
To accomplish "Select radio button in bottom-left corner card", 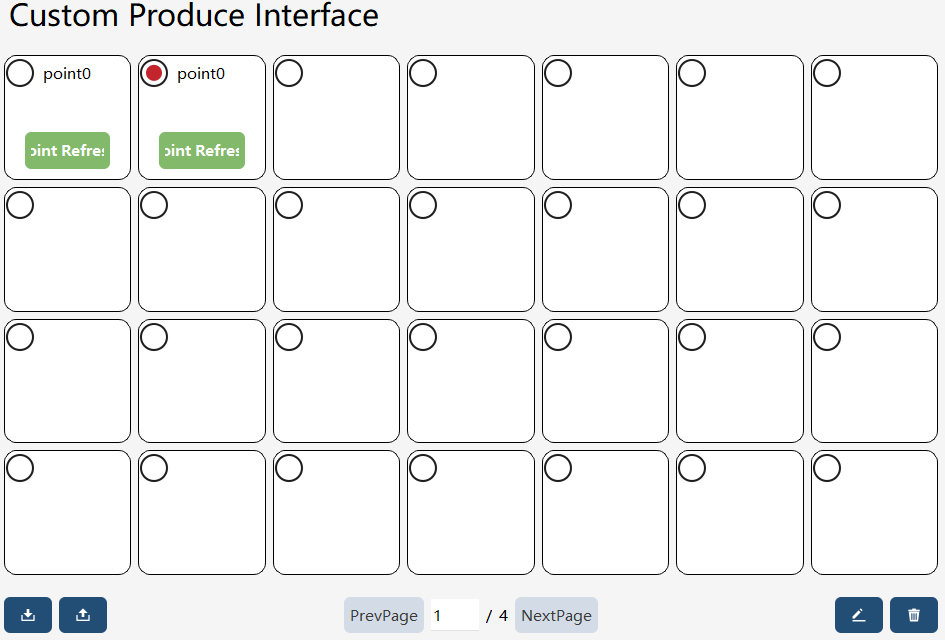I will (x=20, y=468).
